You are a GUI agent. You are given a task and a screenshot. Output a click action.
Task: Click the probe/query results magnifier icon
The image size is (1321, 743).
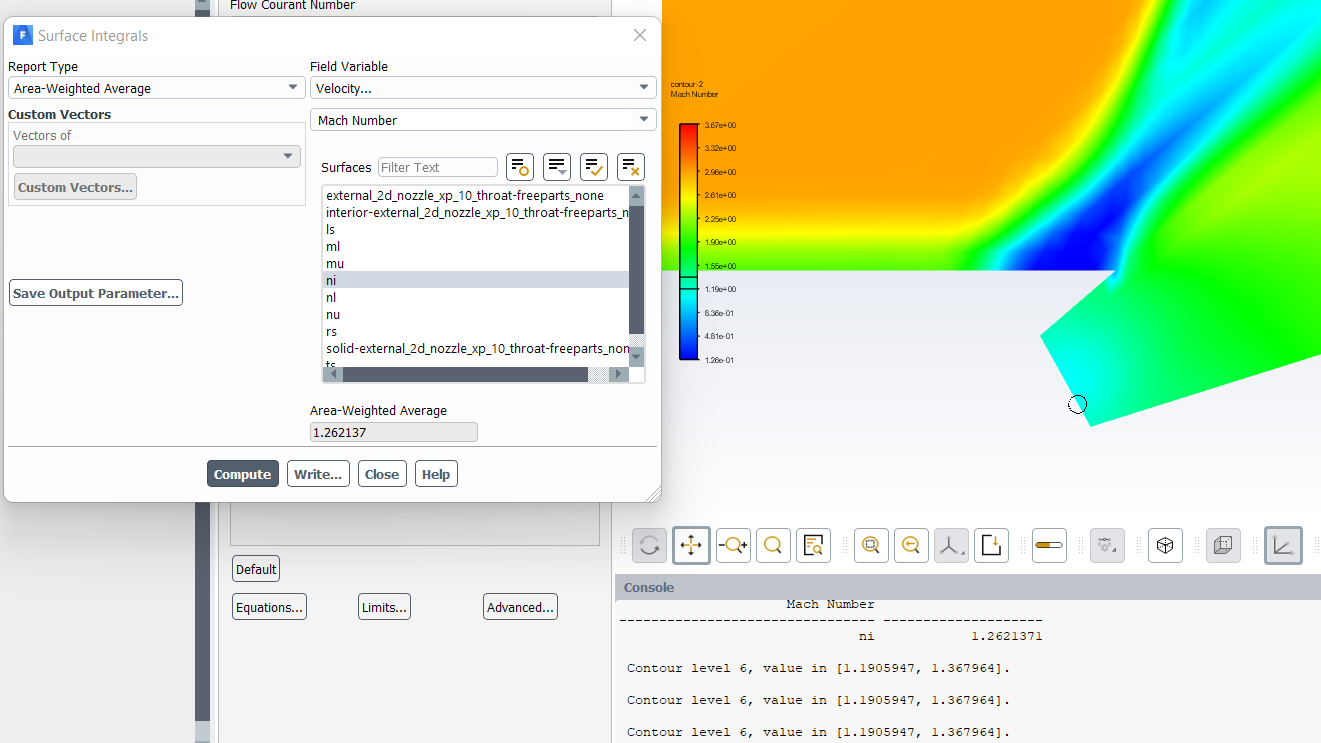point(813,545)
